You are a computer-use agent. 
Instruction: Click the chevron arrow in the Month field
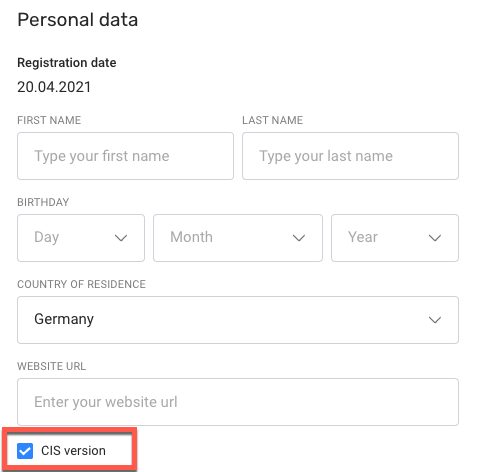pyautogui.click(x=299, y=238)
